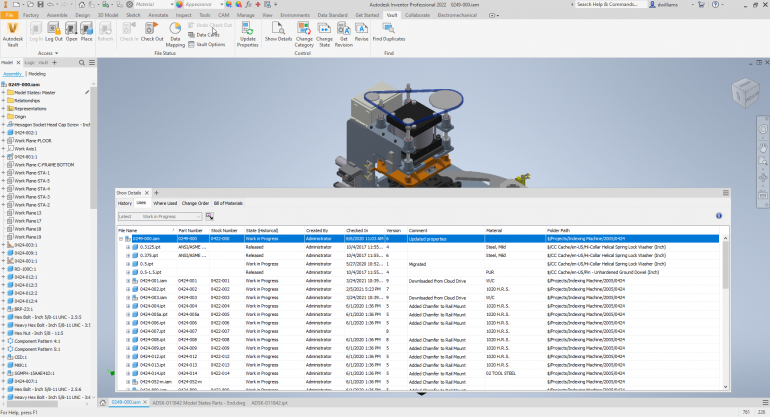Click the search icon in Model browser
Screen dimensions: 770x417
point(82,62)
